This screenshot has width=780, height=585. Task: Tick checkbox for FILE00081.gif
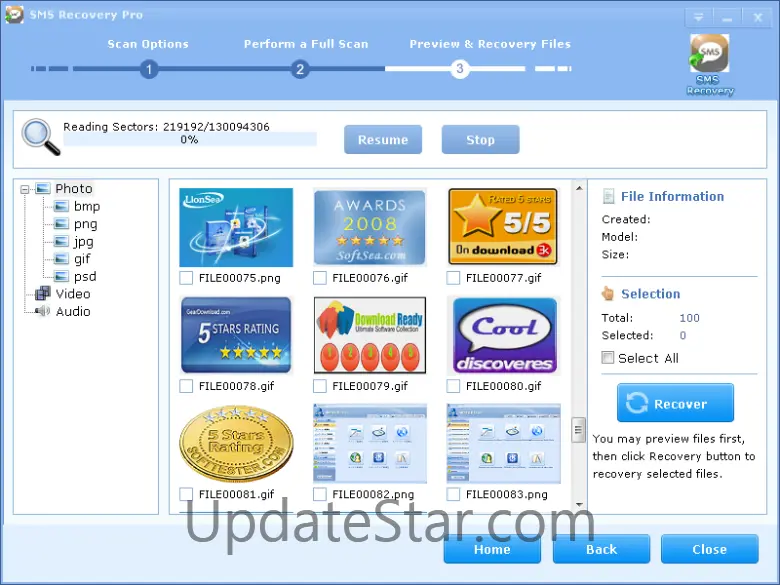(x=186, y=494)
